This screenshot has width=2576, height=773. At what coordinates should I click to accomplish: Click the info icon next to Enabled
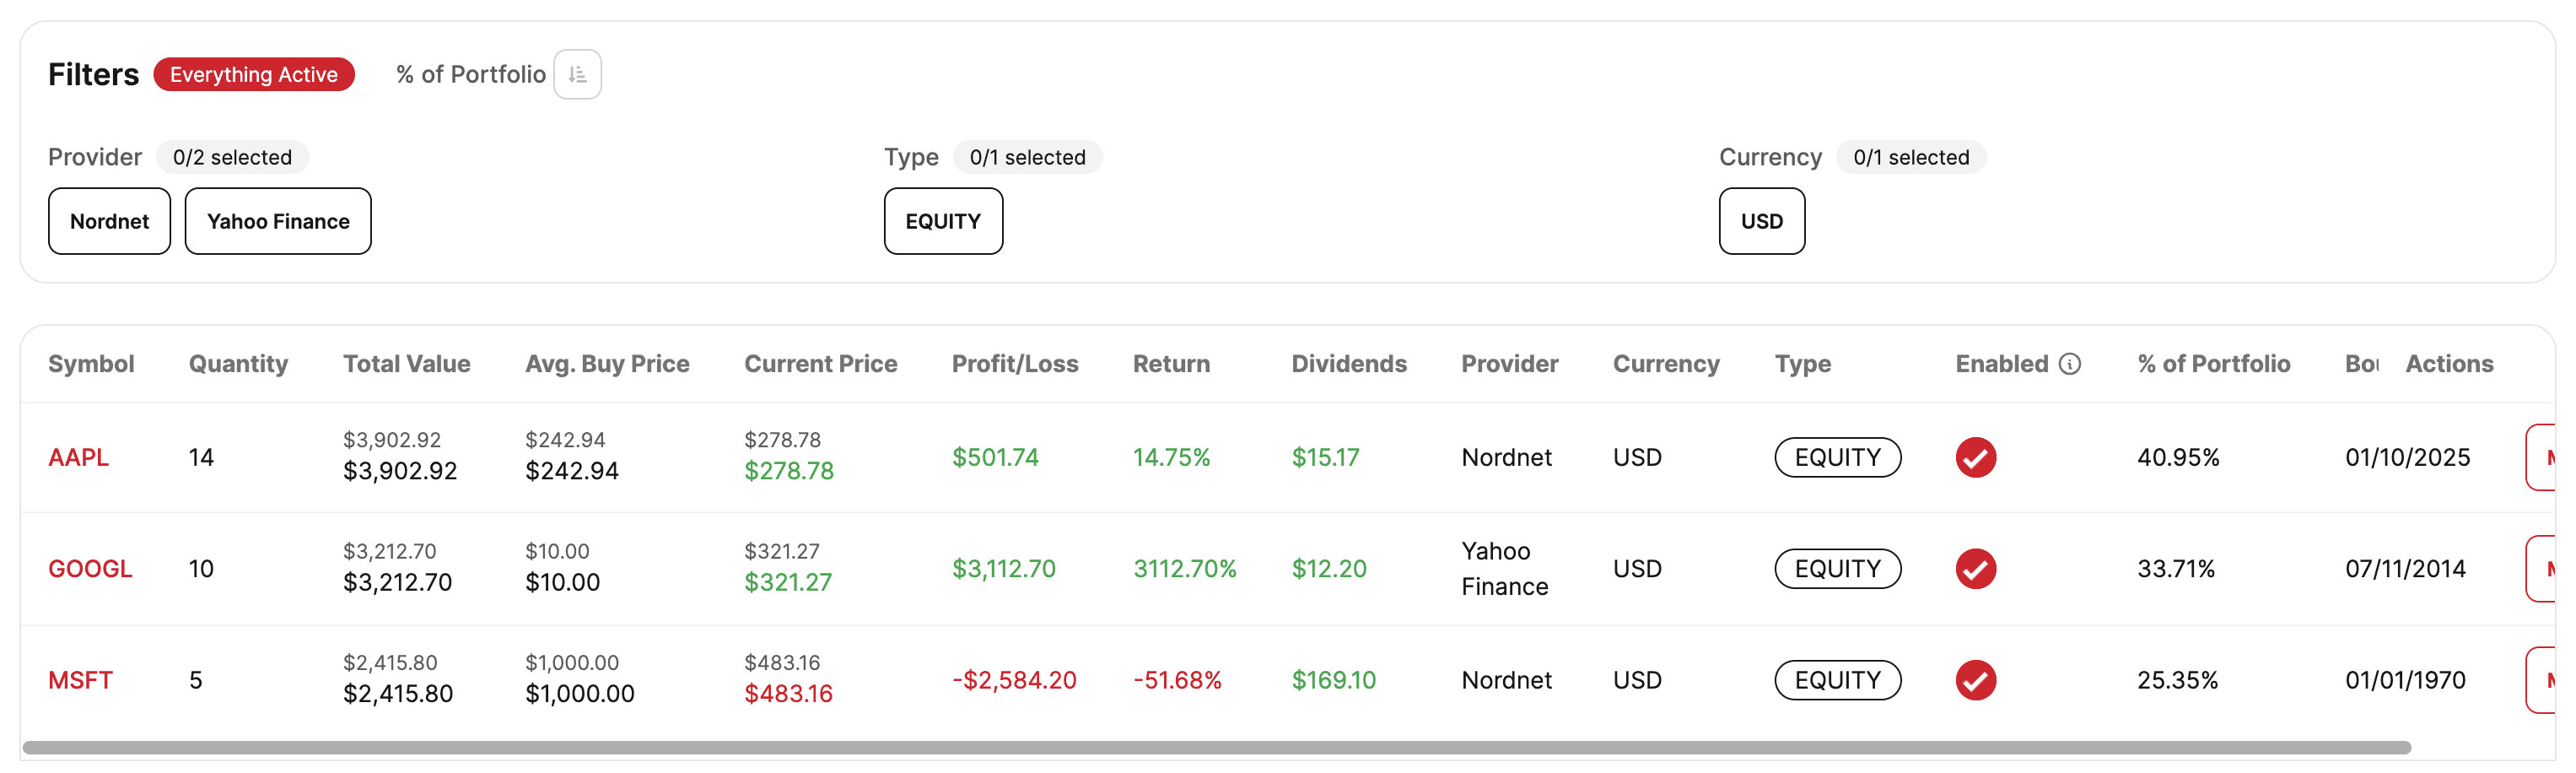coord(2070,364)
